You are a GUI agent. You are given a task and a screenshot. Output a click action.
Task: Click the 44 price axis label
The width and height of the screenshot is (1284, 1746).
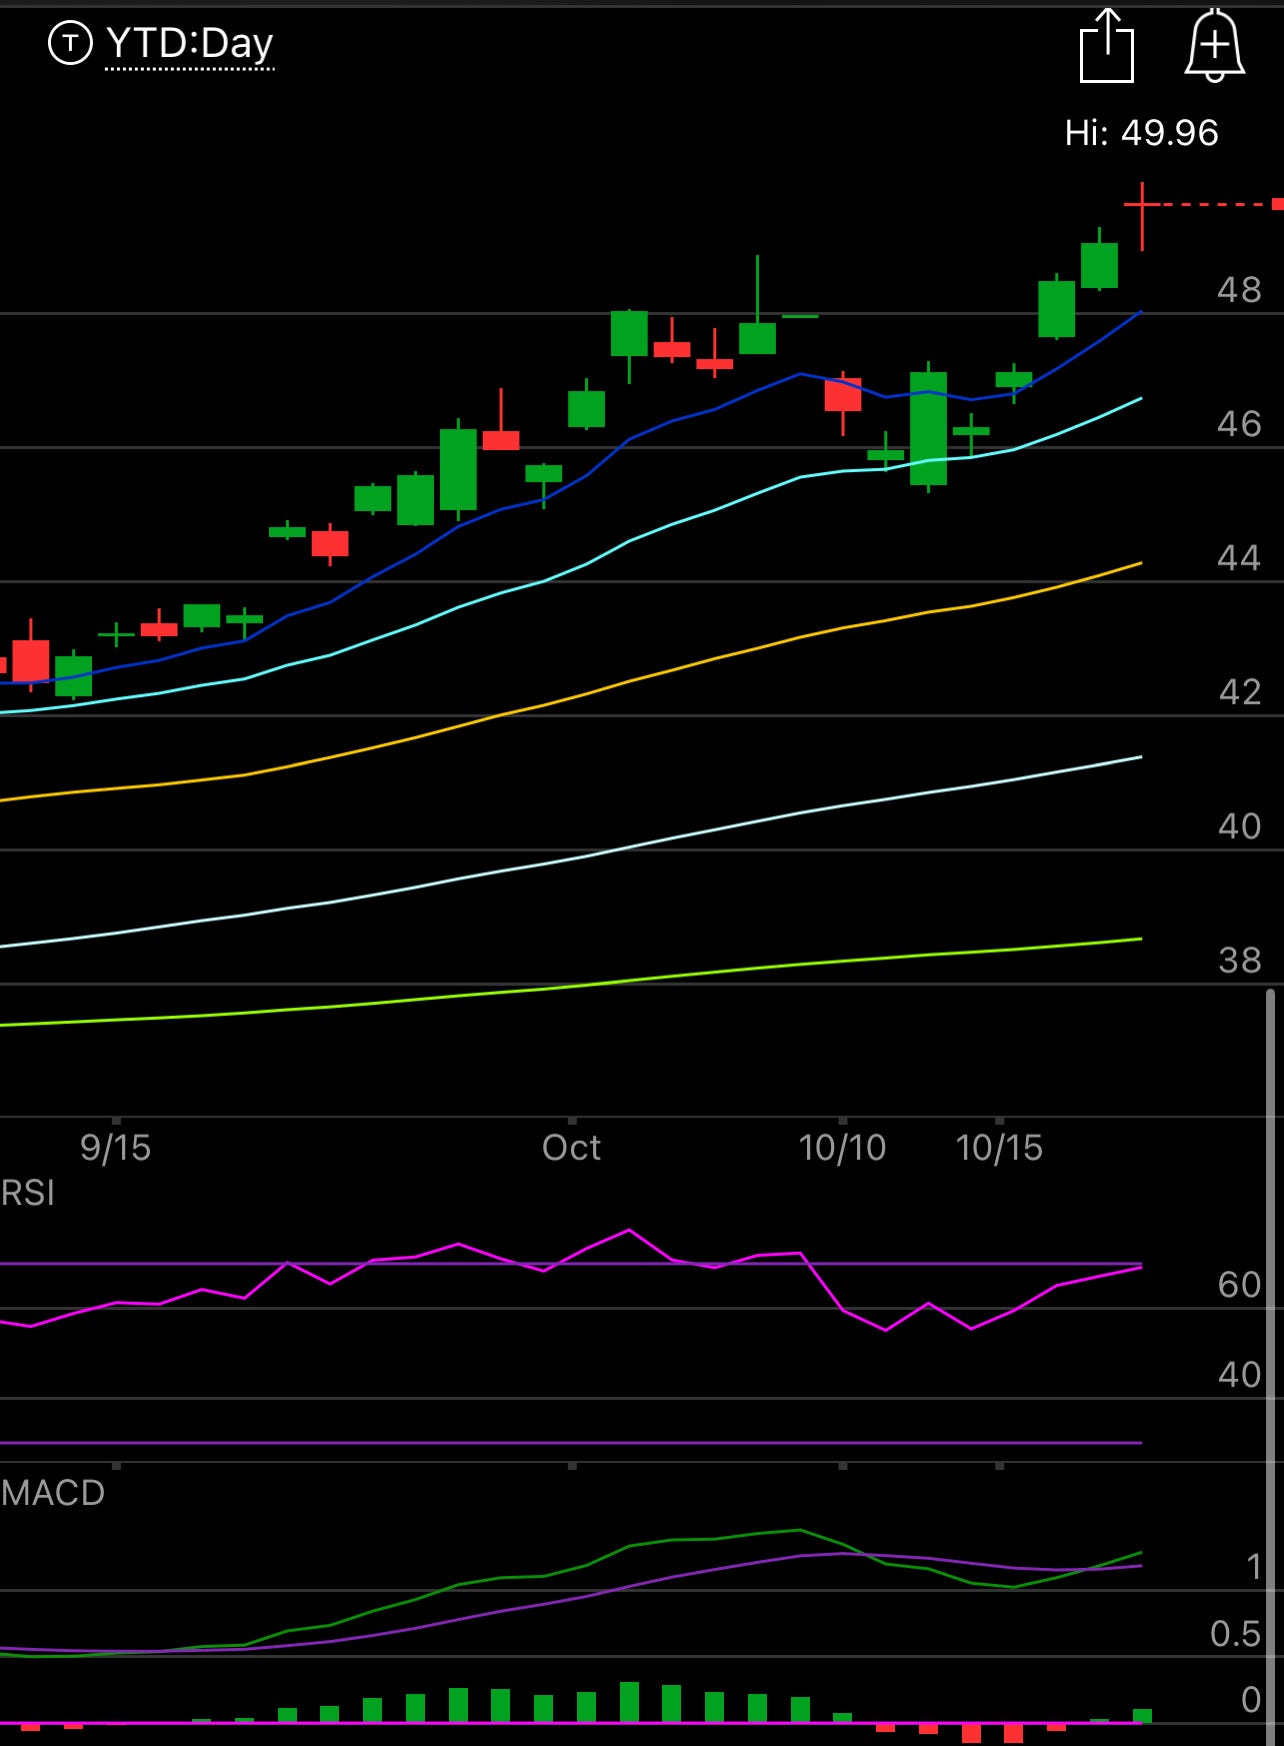(x=1239, y=558)
